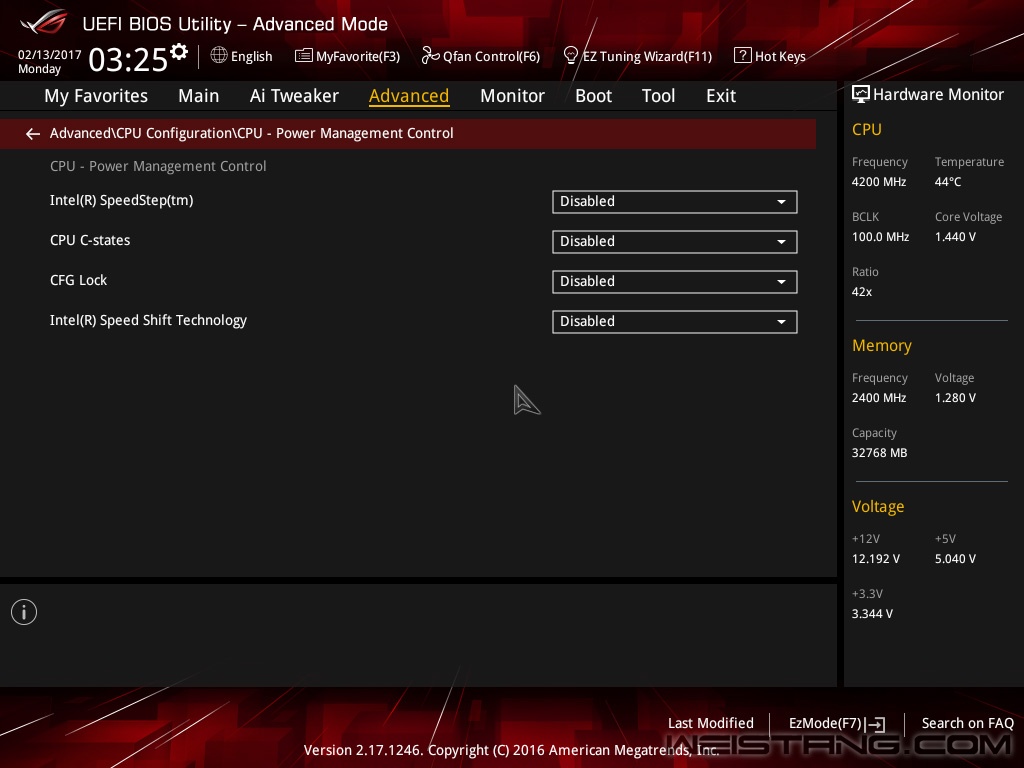Click the info circle icon

pyautogui.click(x=24, y=612)
